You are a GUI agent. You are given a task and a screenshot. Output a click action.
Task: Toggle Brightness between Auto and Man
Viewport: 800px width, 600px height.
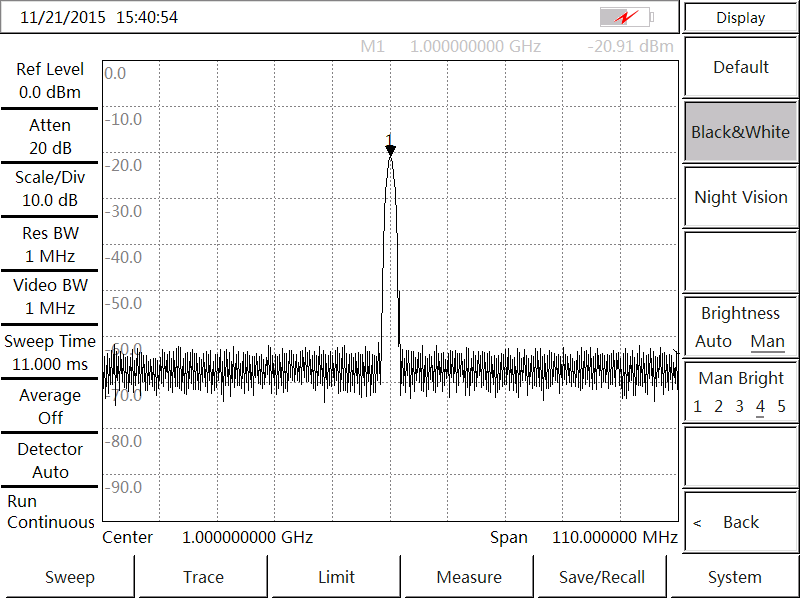740,327
